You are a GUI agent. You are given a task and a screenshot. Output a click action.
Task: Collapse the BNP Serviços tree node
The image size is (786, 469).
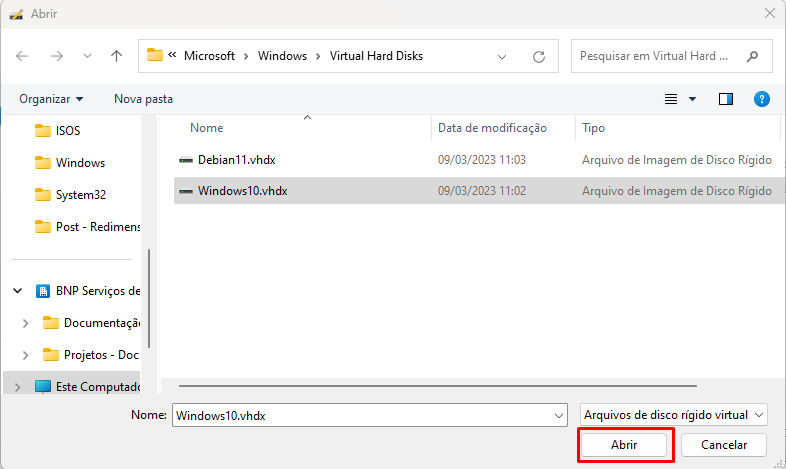(18, 291)
